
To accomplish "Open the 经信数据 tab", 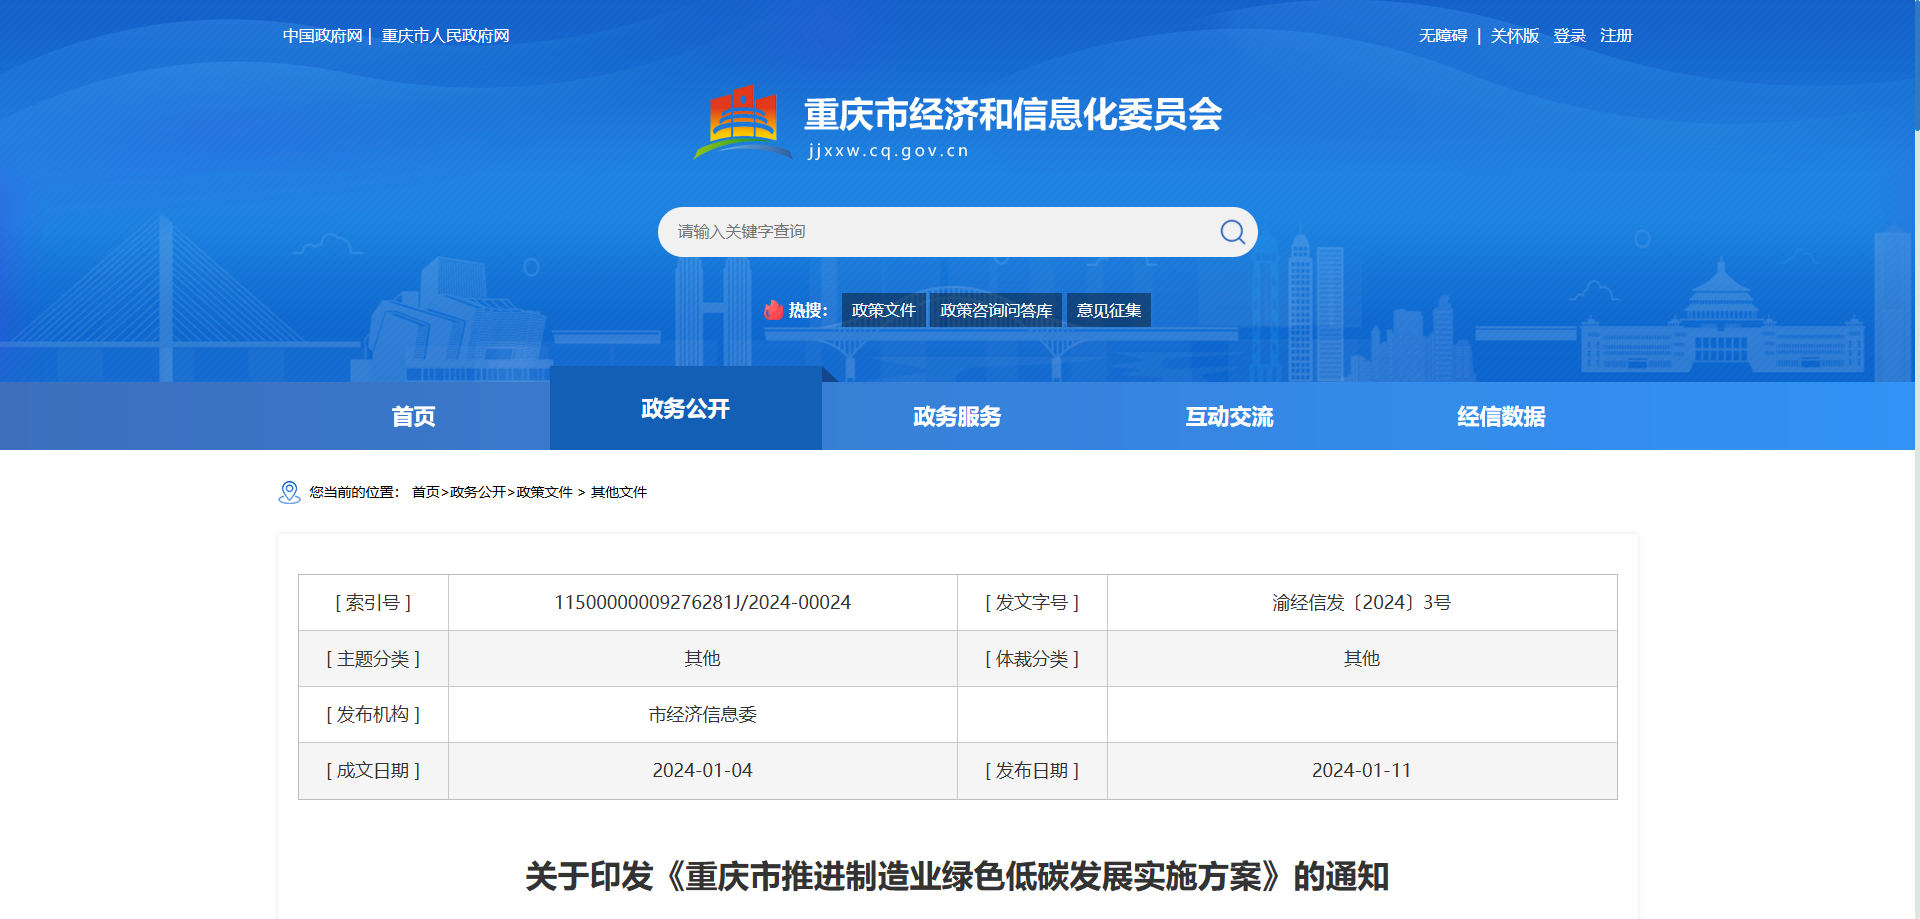I will (x=1501, y=416).
